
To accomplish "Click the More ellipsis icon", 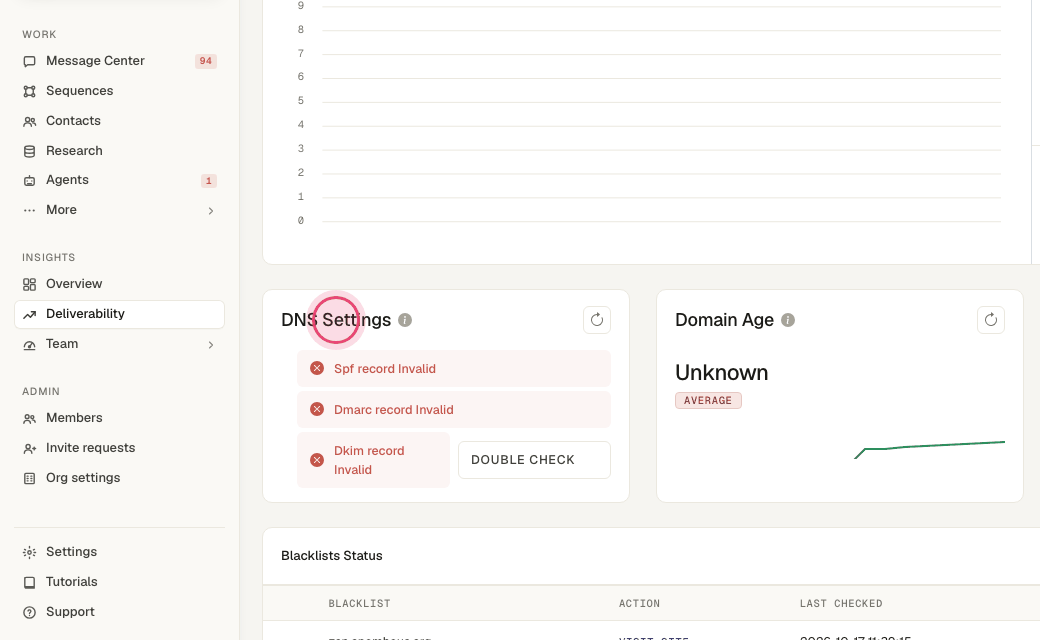I will [x=29, y=210].
